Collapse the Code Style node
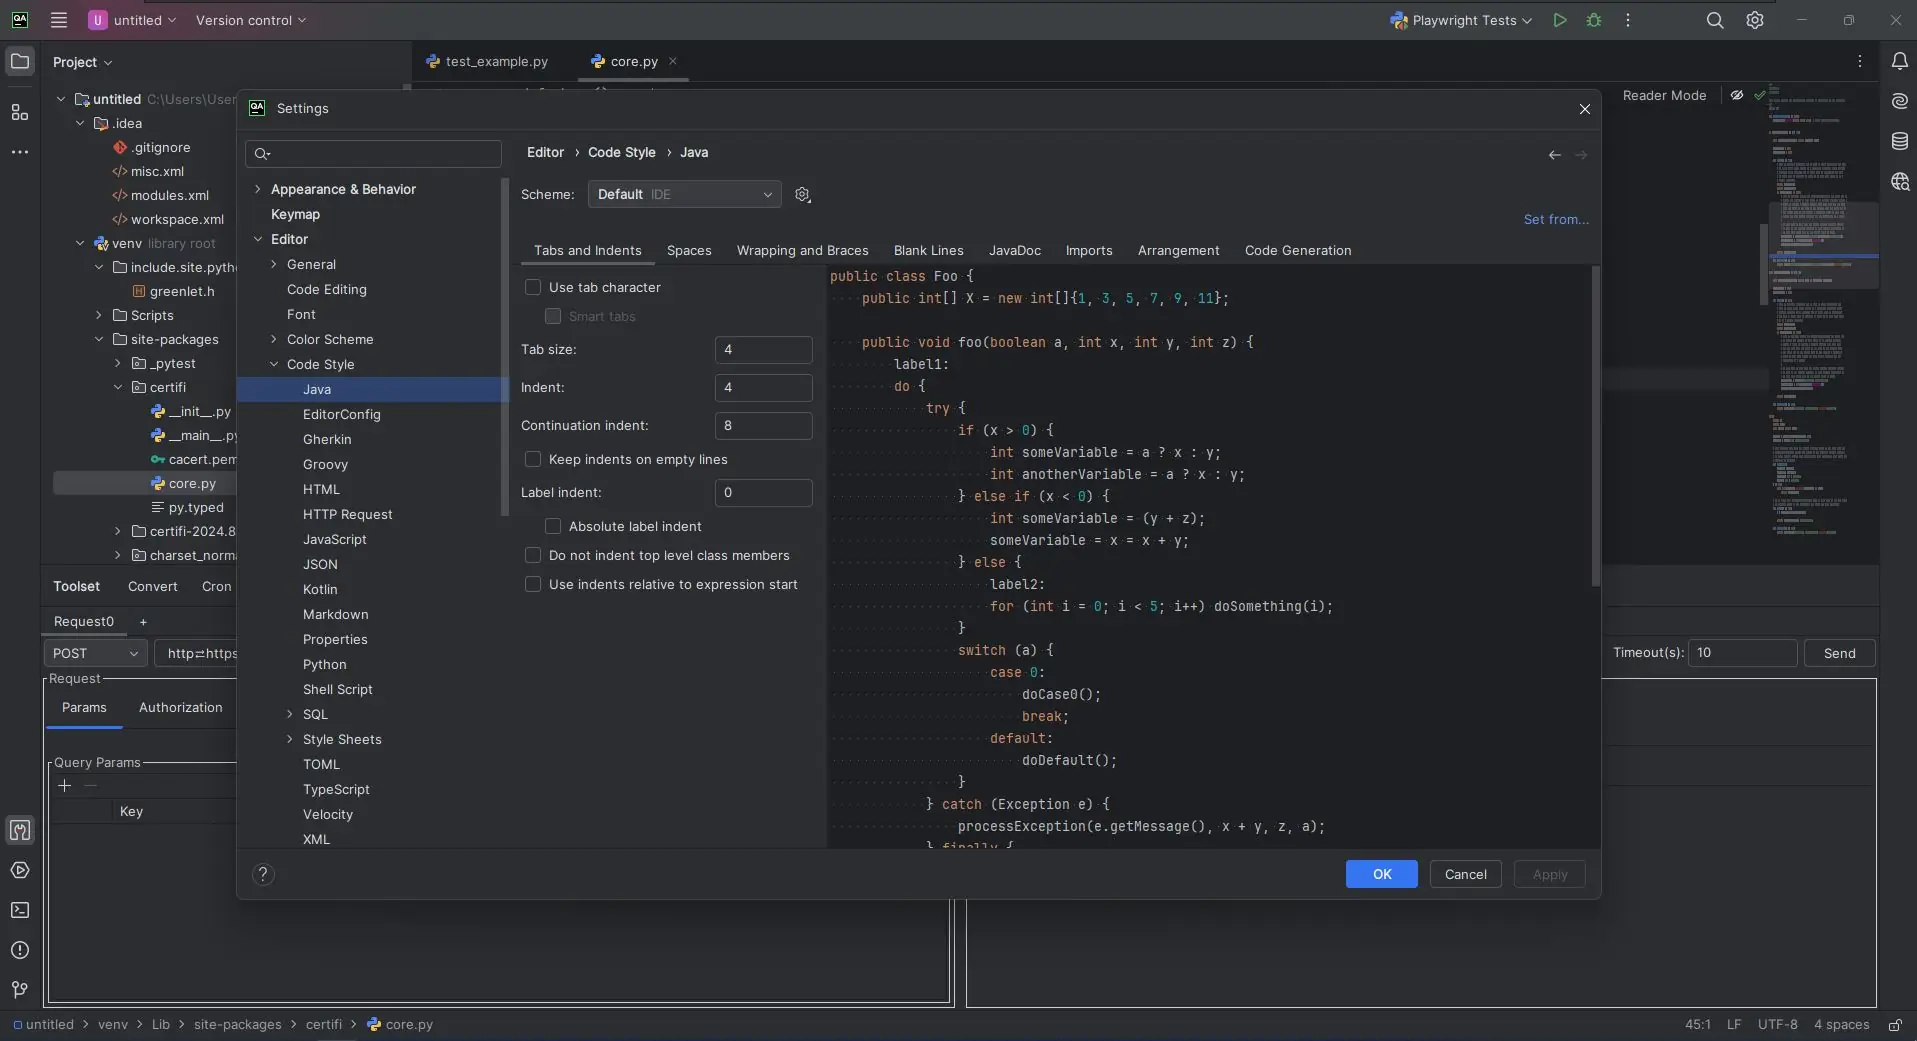Image resolution: width=1917 pixels, height=1041 pixels. [x=274, y=365]
